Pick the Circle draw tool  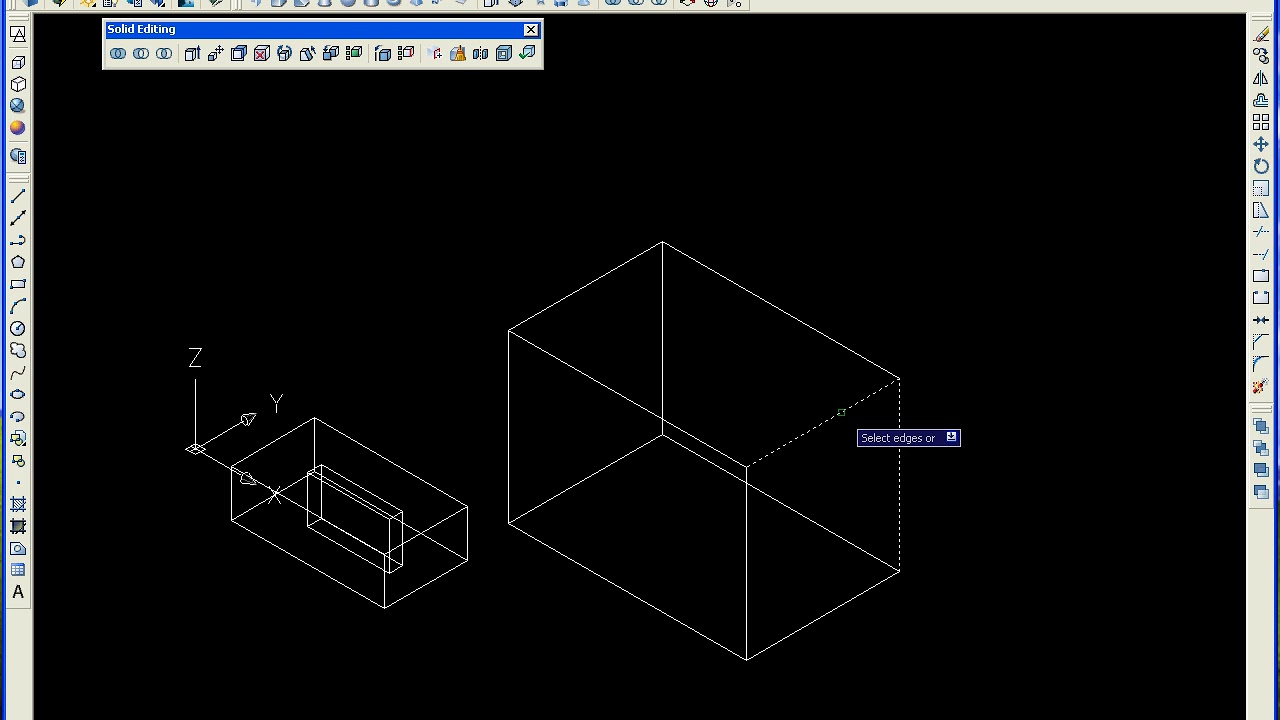(x=18, y=328)
